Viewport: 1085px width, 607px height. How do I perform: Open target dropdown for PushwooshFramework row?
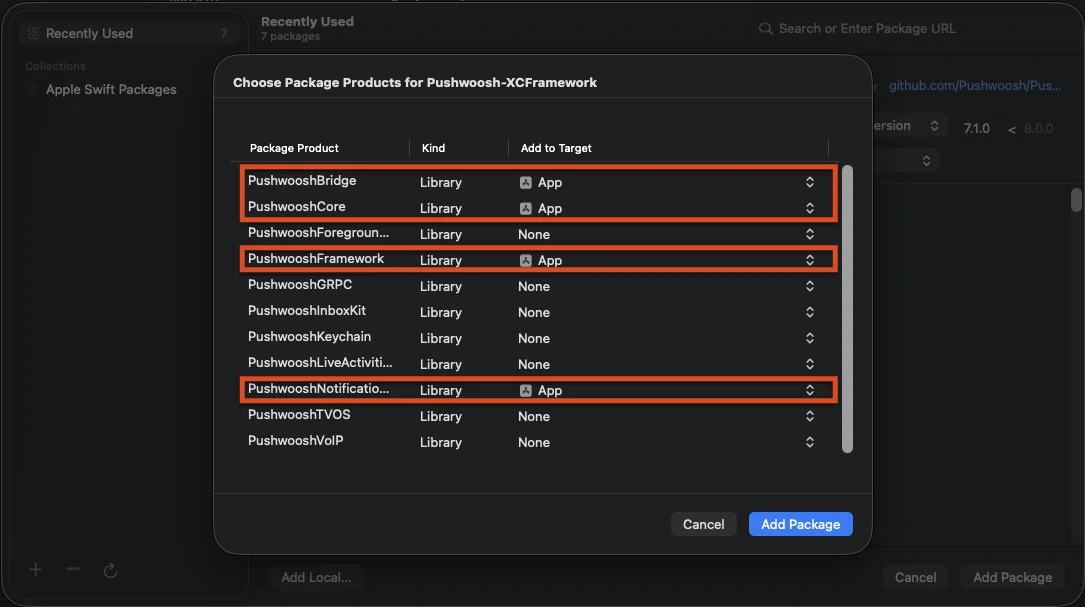[810, 260]
